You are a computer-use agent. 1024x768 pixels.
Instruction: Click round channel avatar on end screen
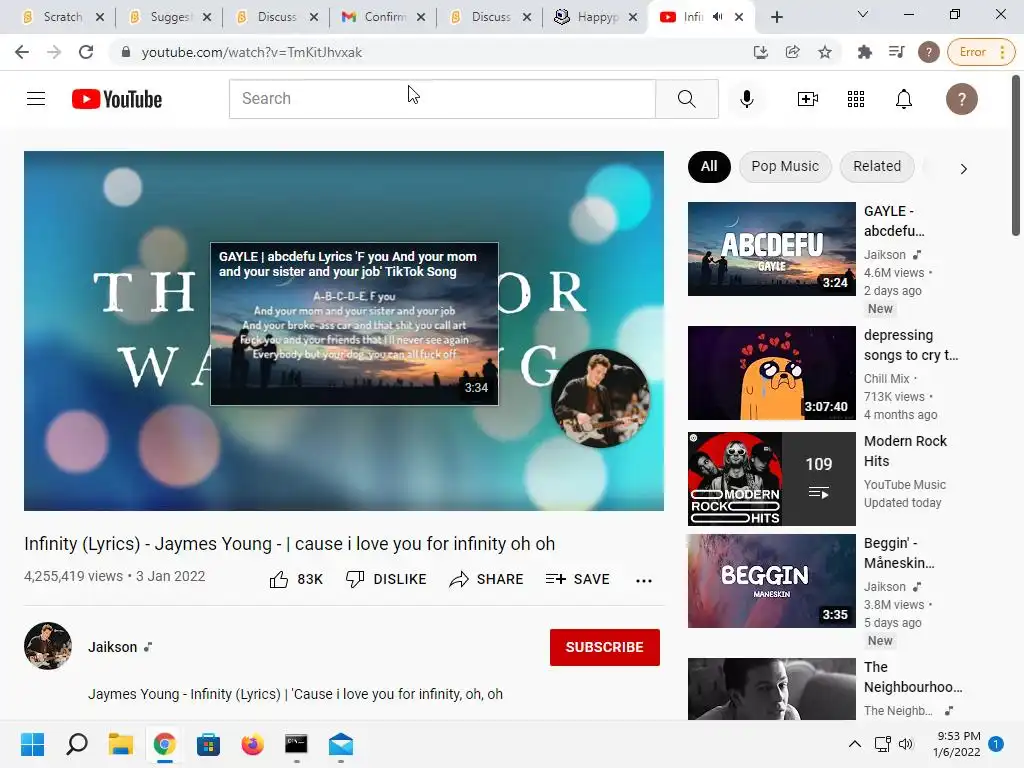click(600, 398)
